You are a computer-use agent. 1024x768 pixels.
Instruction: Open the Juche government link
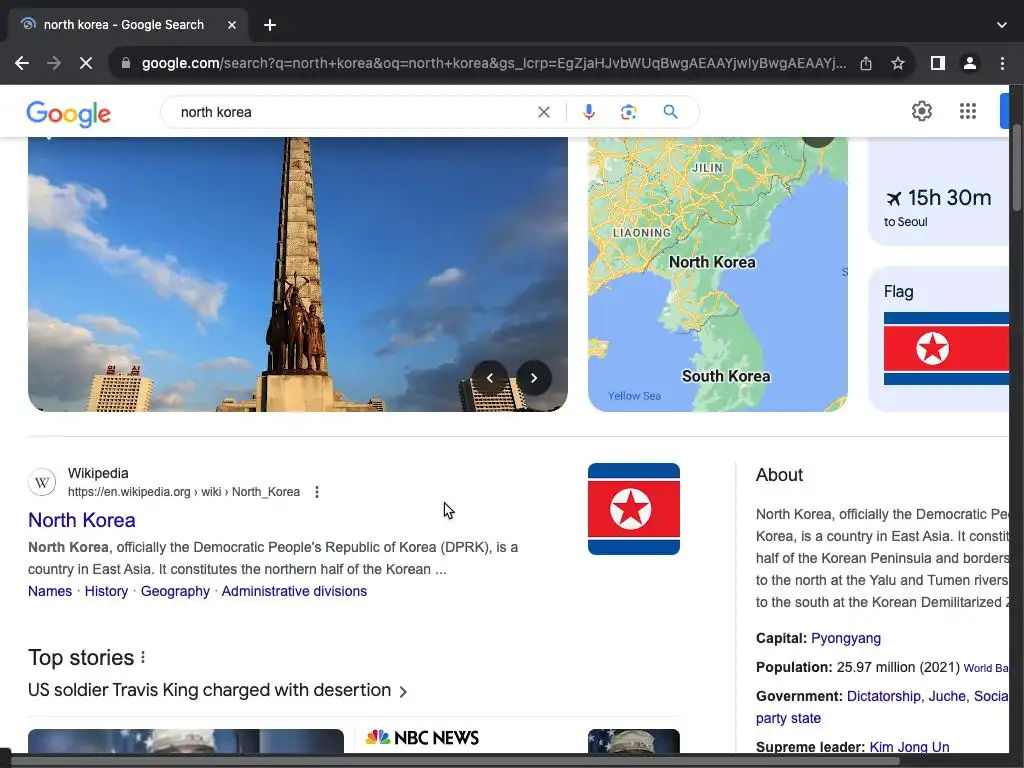point(947,696)
